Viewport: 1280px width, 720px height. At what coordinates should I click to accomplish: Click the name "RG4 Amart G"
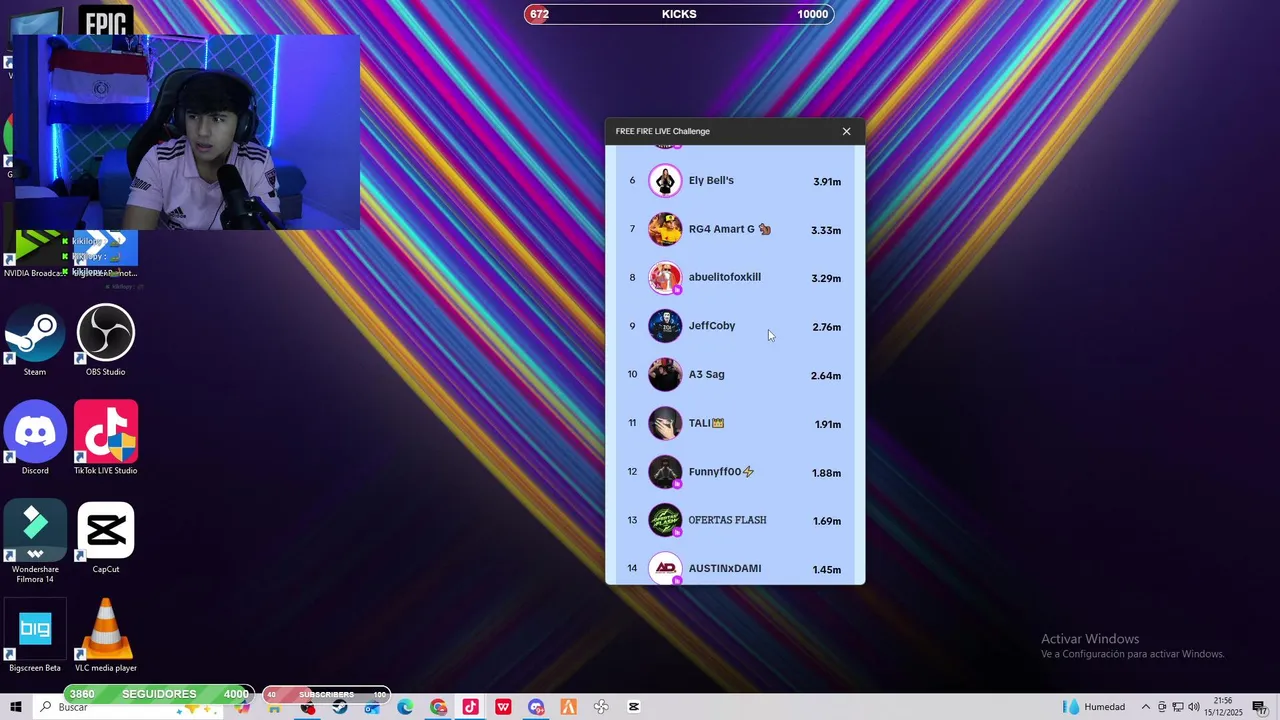722,229
